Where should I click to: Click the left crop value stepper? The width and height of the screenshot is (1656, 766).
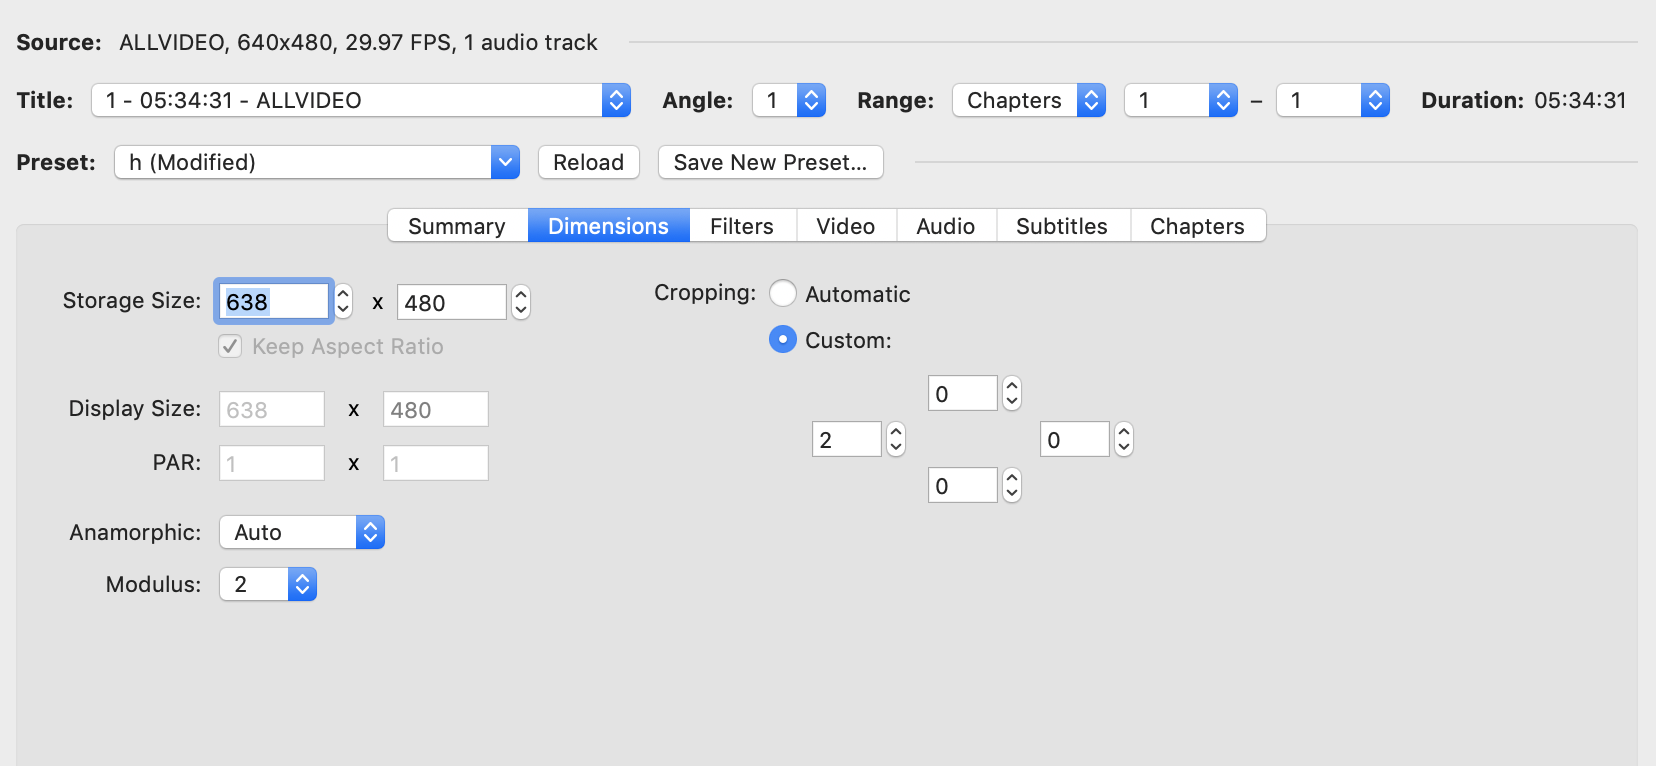click(x=895, y=439)
